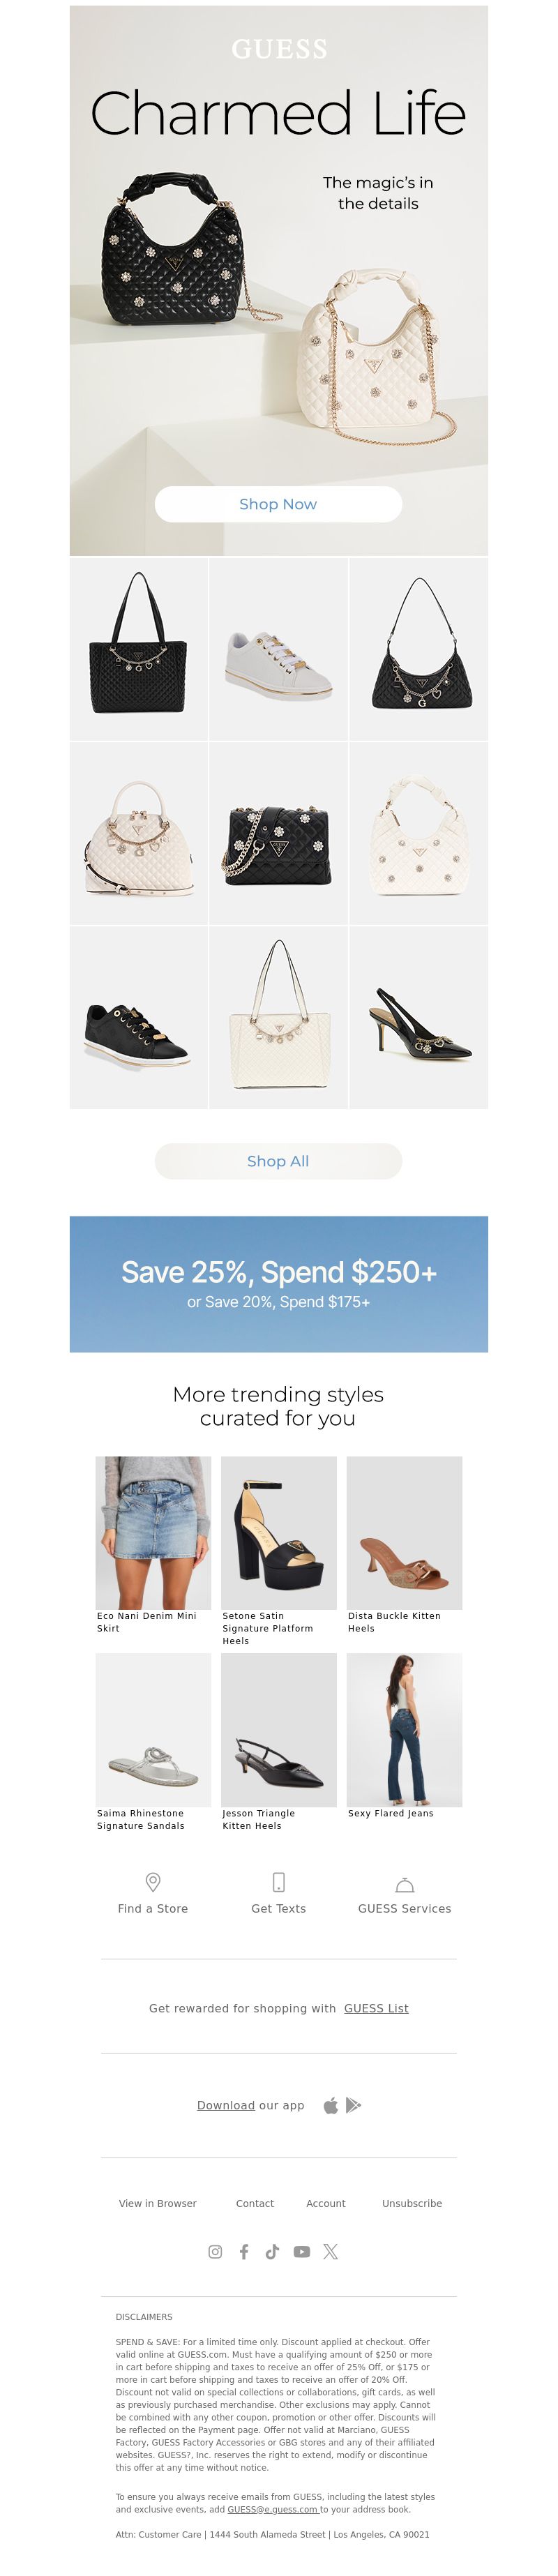Open the View in Browser link
This screenshot has height=2576, width=558.
(158, 2203)
